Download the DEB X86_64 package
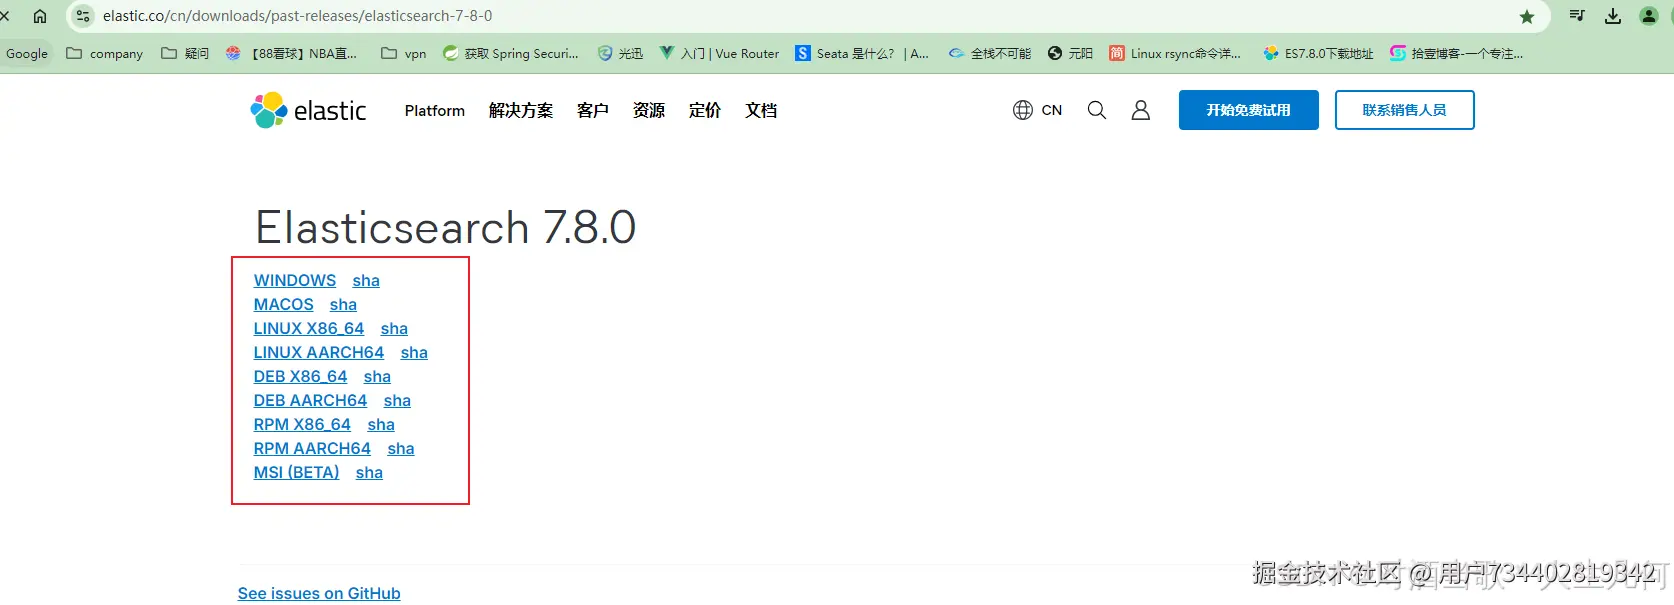This screenshot has width=1674, height=605. [x=300, y=377]
